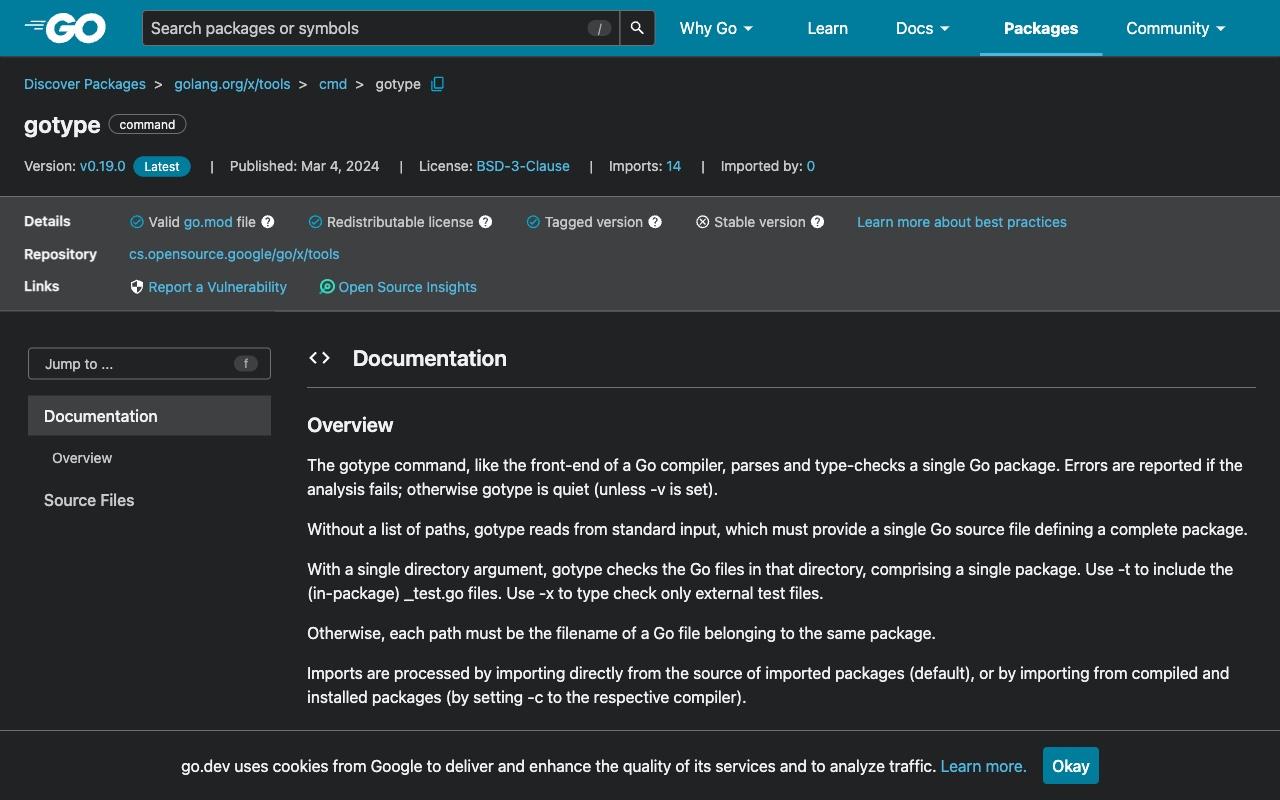This screenshot has height=800, width=1280.
Task: Open version v0.19.0 link
Action: [x=103, y=166]
